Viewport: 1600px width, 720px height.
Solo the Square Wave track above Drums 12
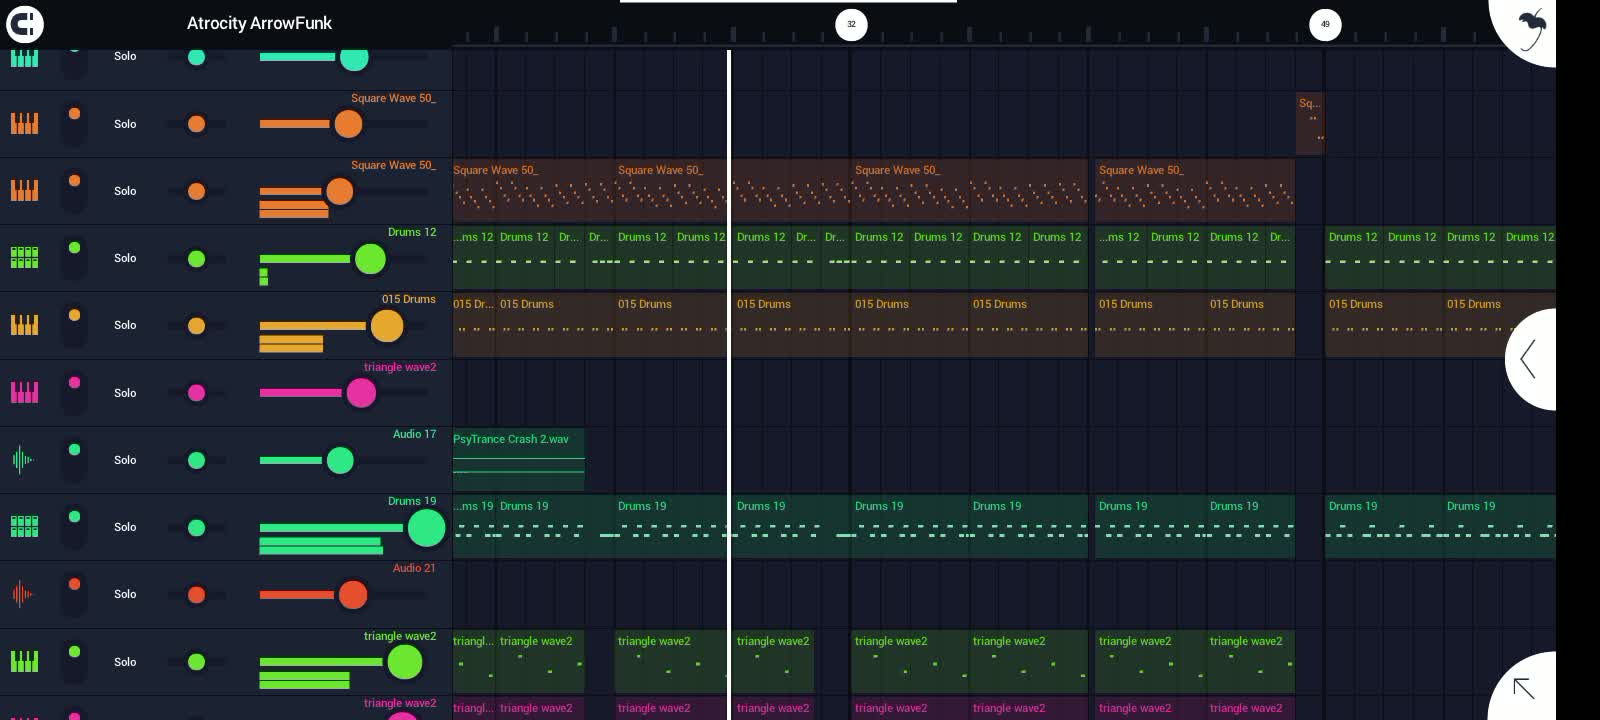point(125,191)
